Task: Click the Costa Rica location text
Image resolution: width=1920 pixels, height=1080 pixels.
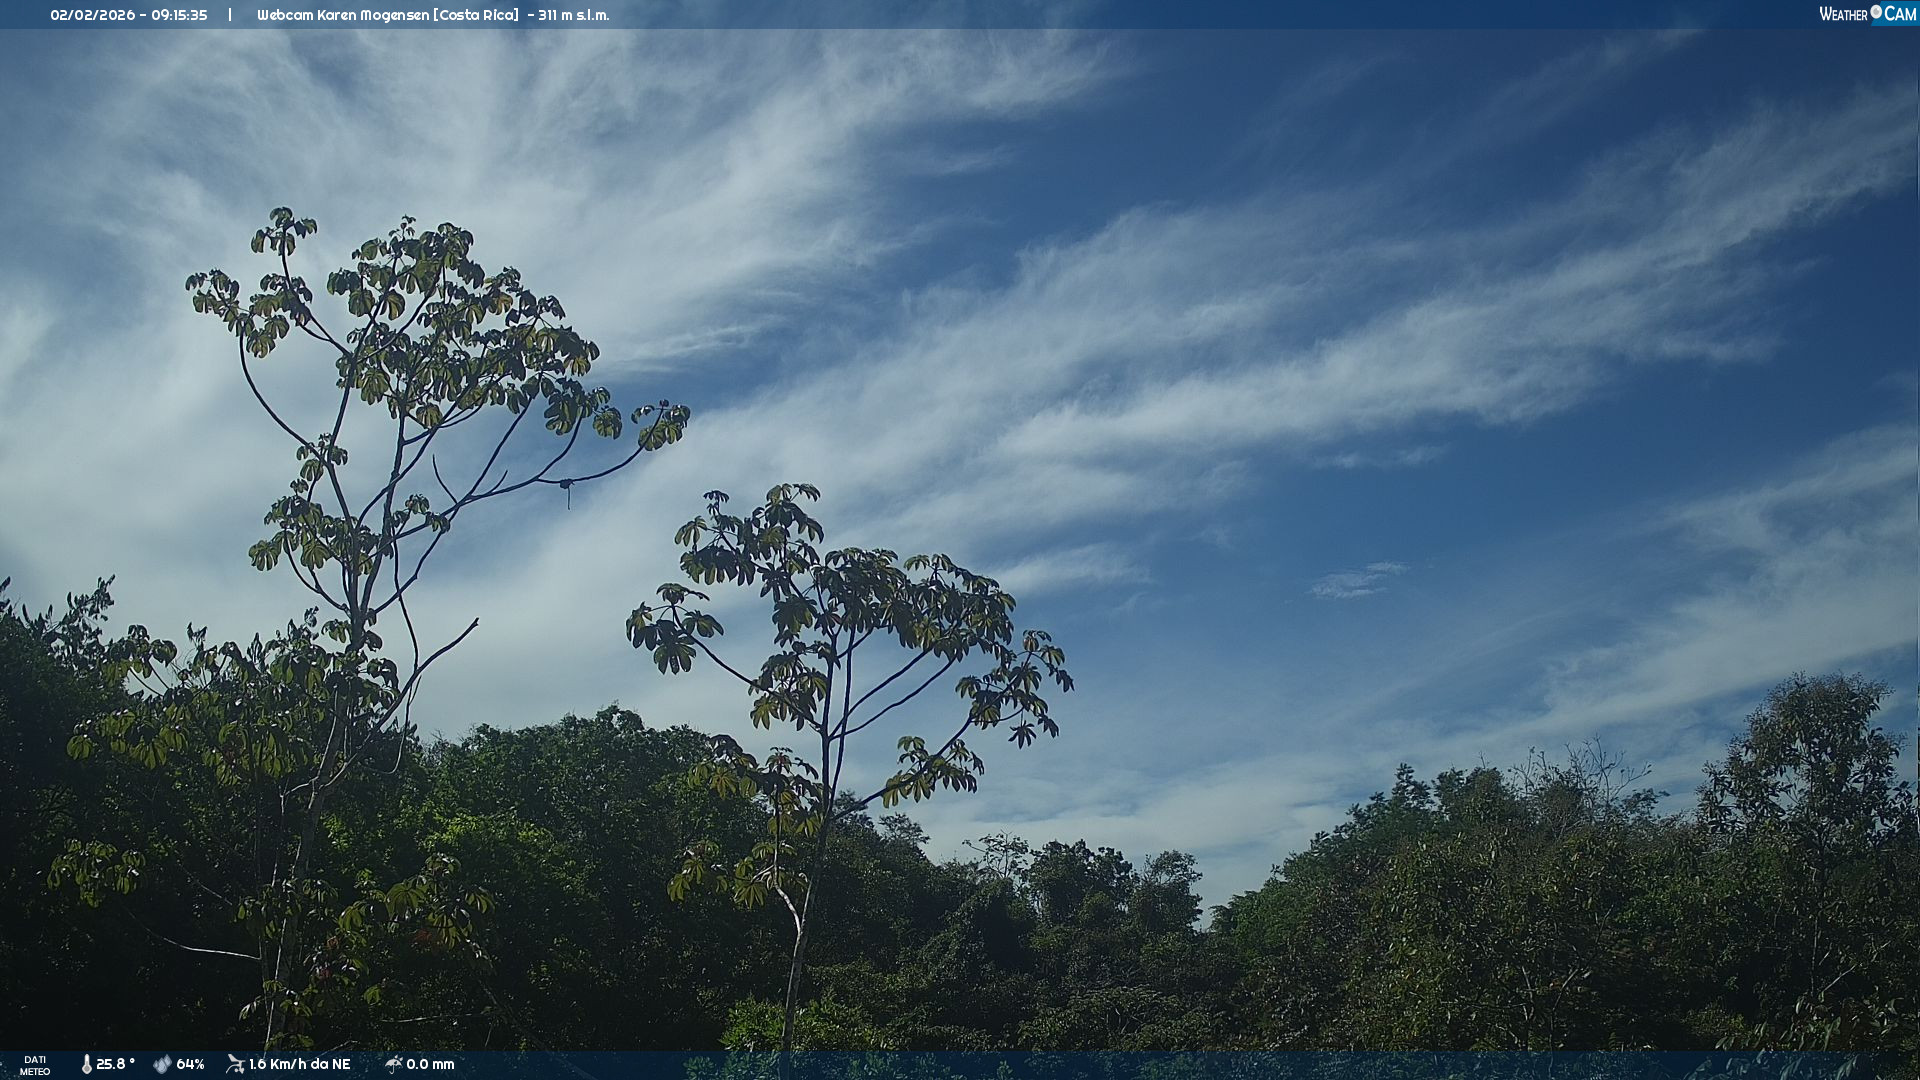Action: 476,15
